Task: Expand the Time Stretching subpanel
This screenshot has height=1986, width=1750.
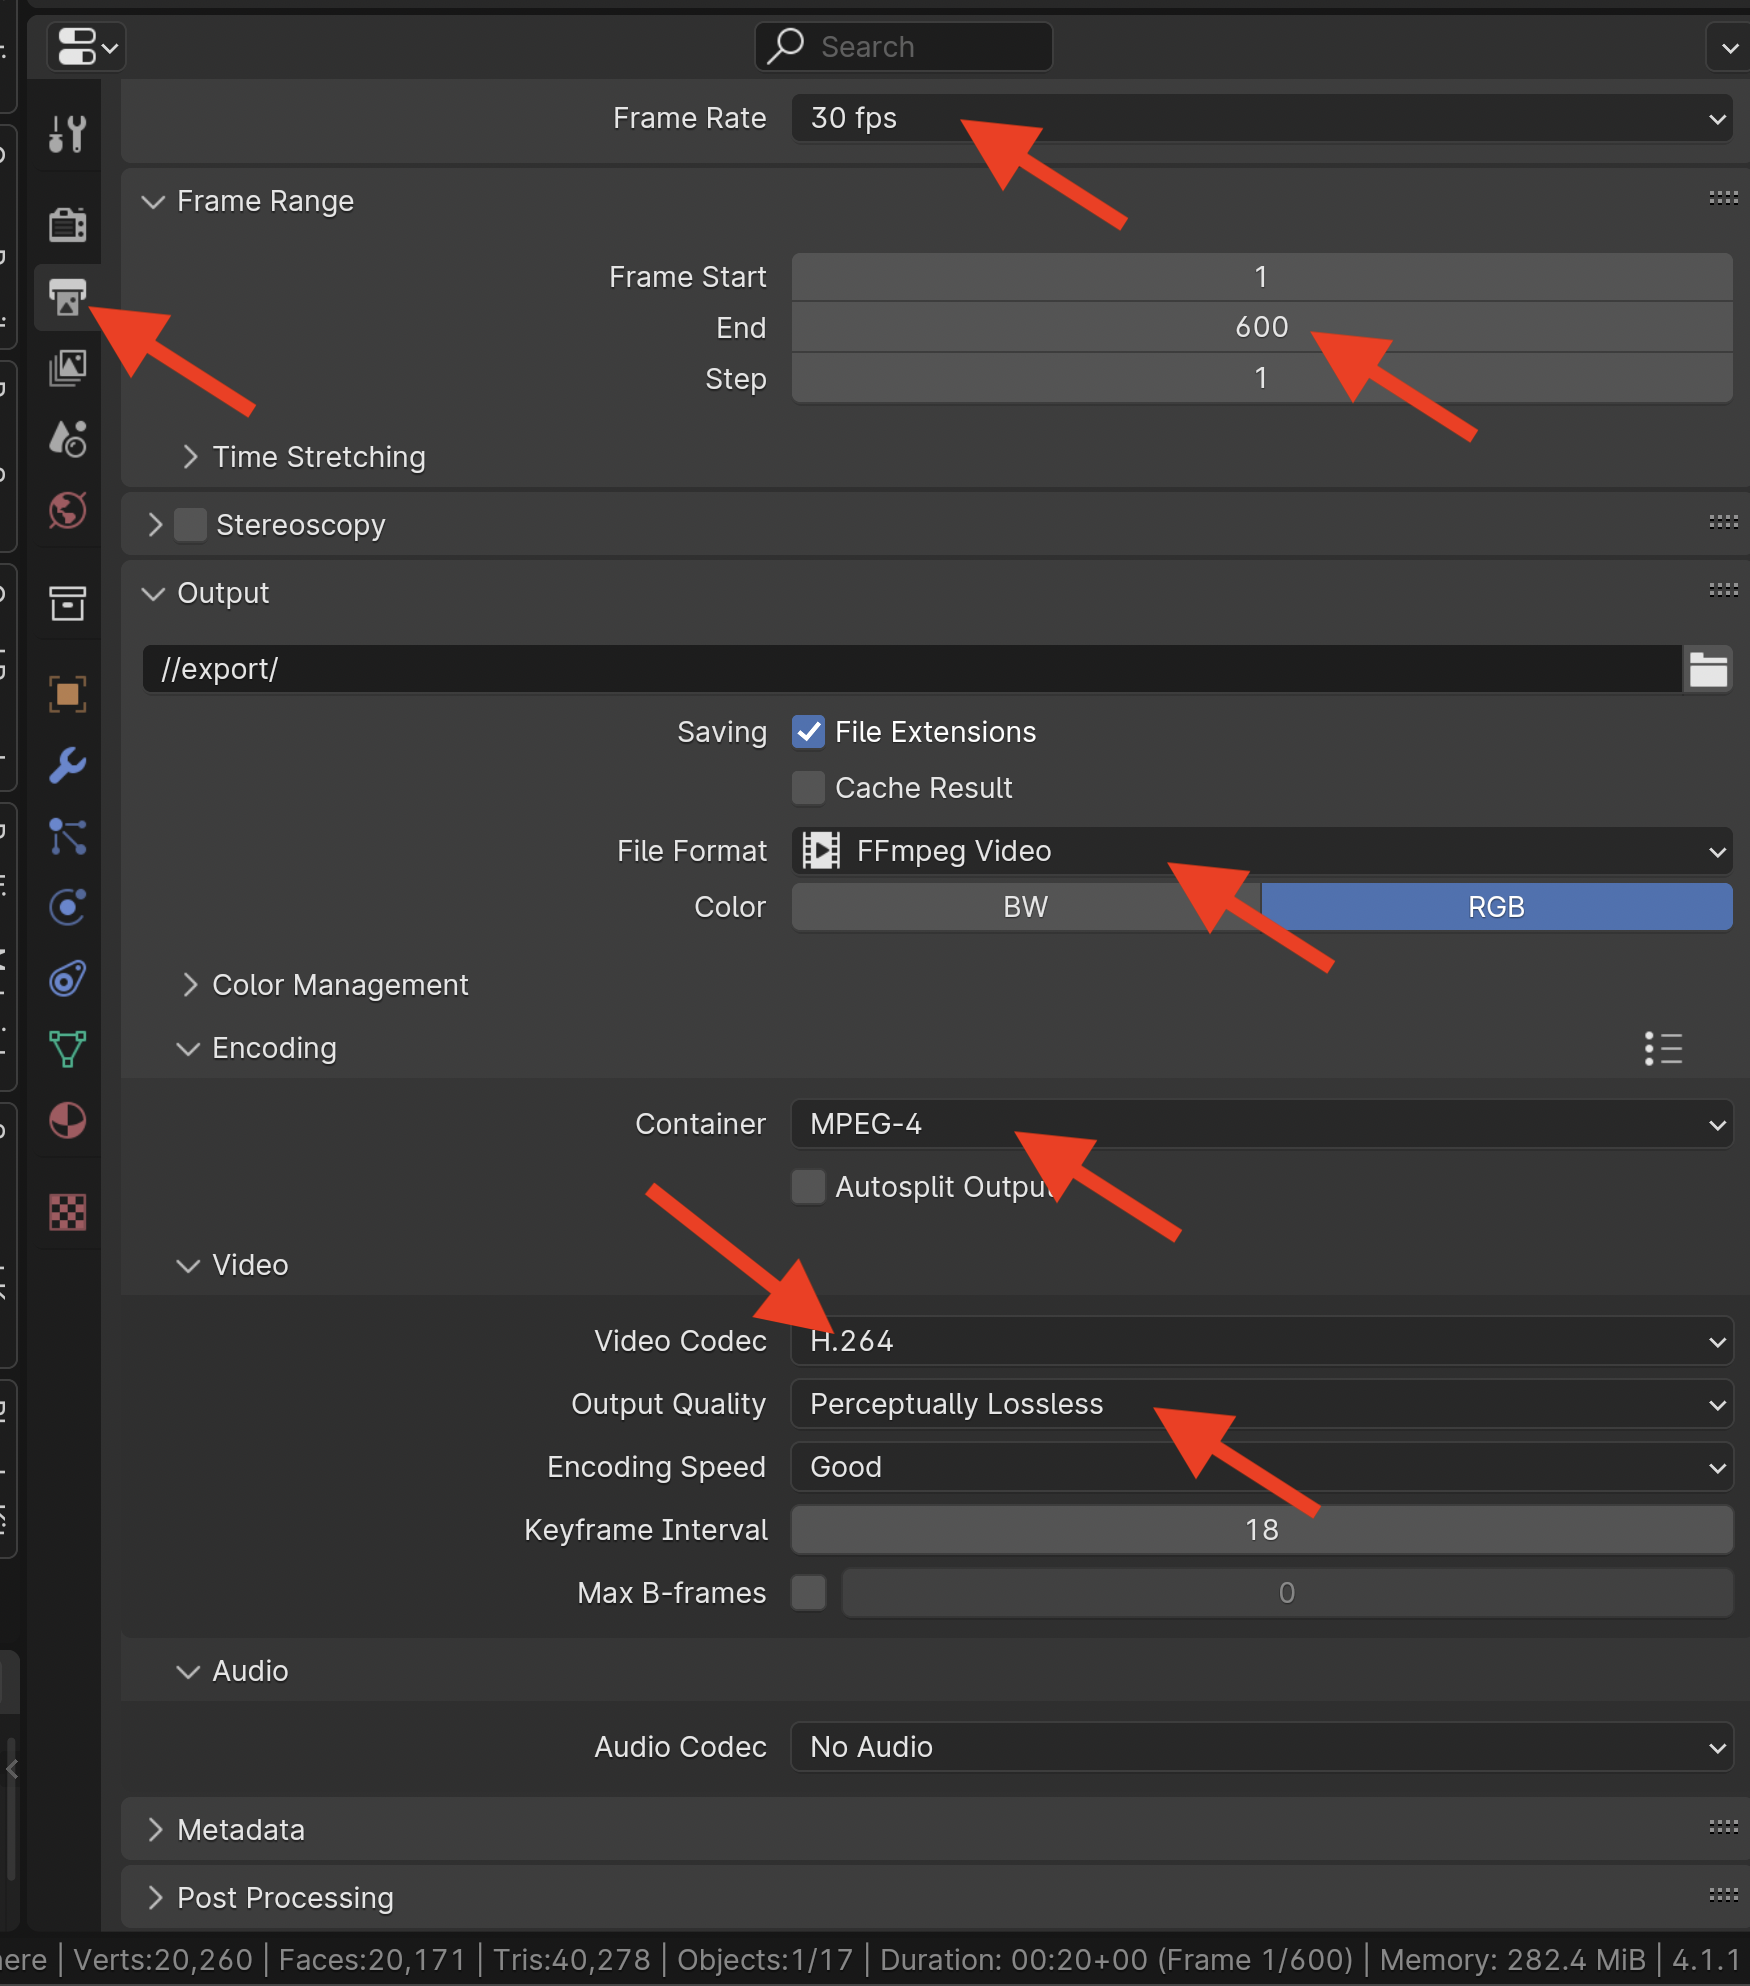Action: pyautogui.click(x=190, y=457)
